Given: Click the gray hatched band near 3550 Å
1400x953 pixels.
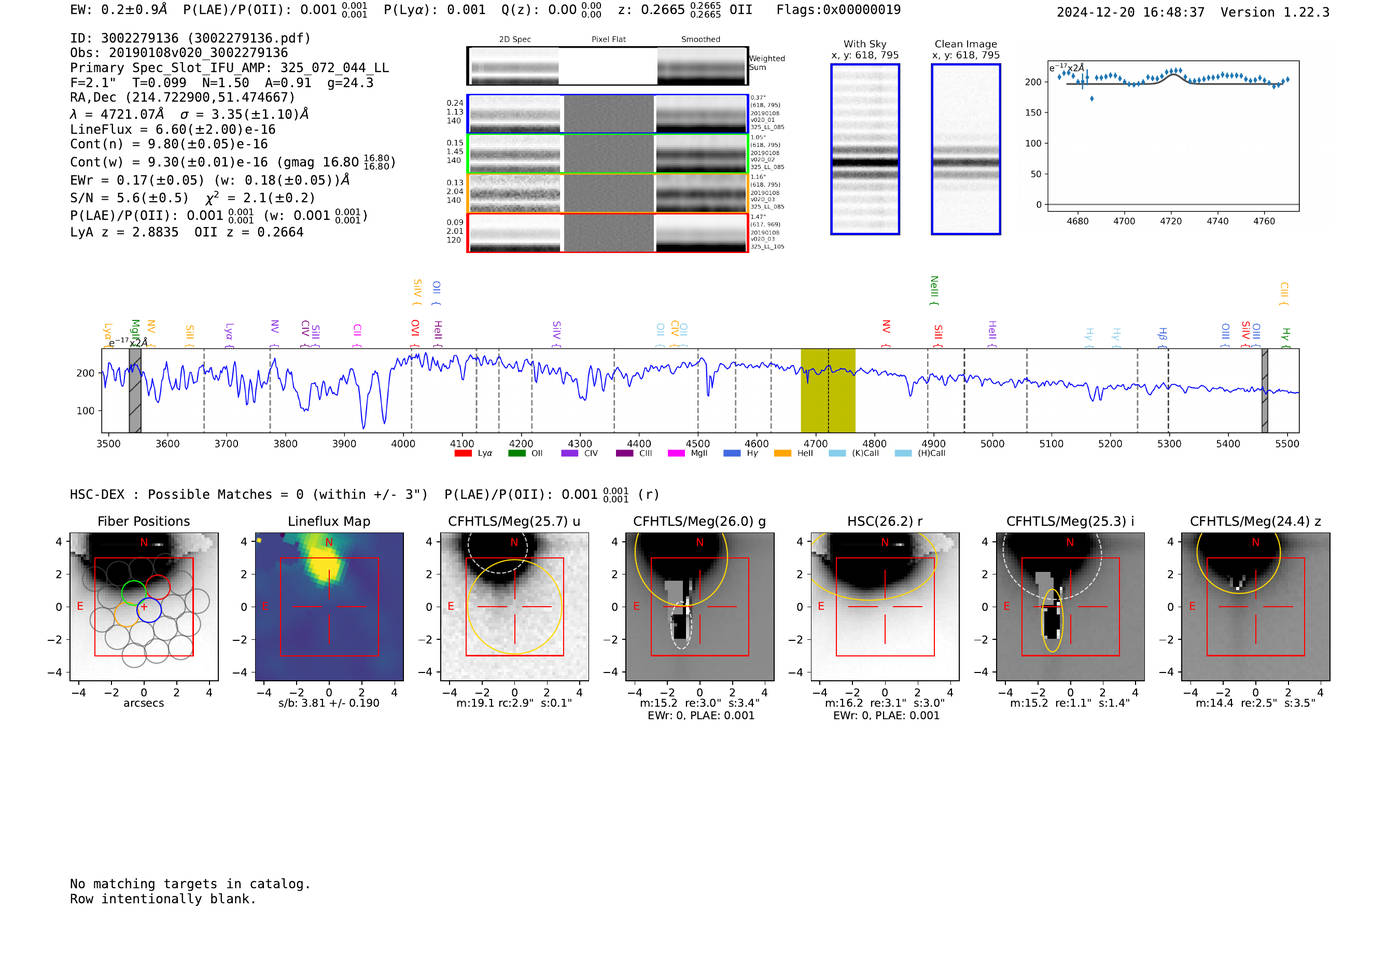Looking at the screenshot, I should tap(135, 390).
